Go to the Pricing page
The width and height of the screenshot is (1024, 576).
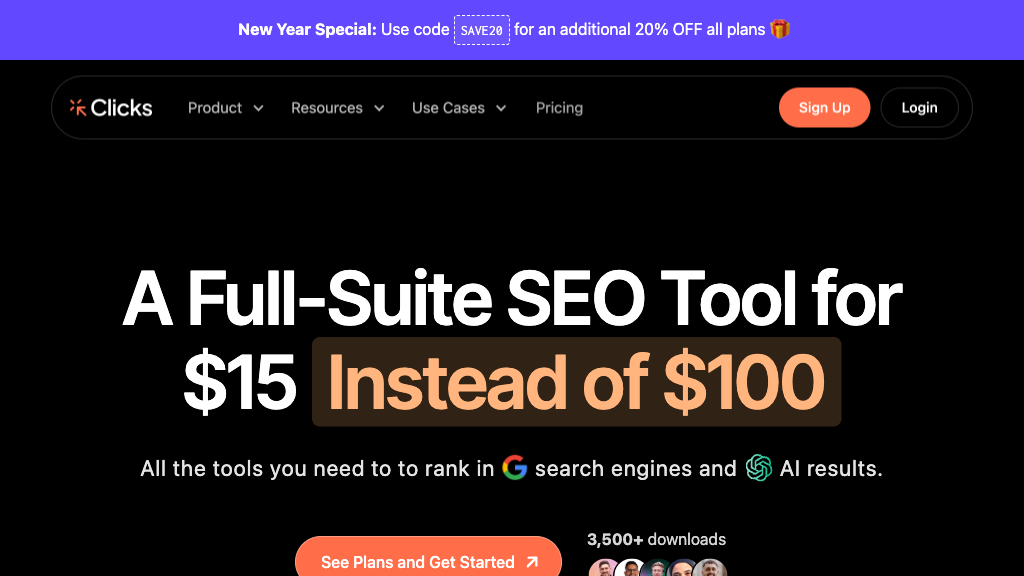tap(559, 108)
